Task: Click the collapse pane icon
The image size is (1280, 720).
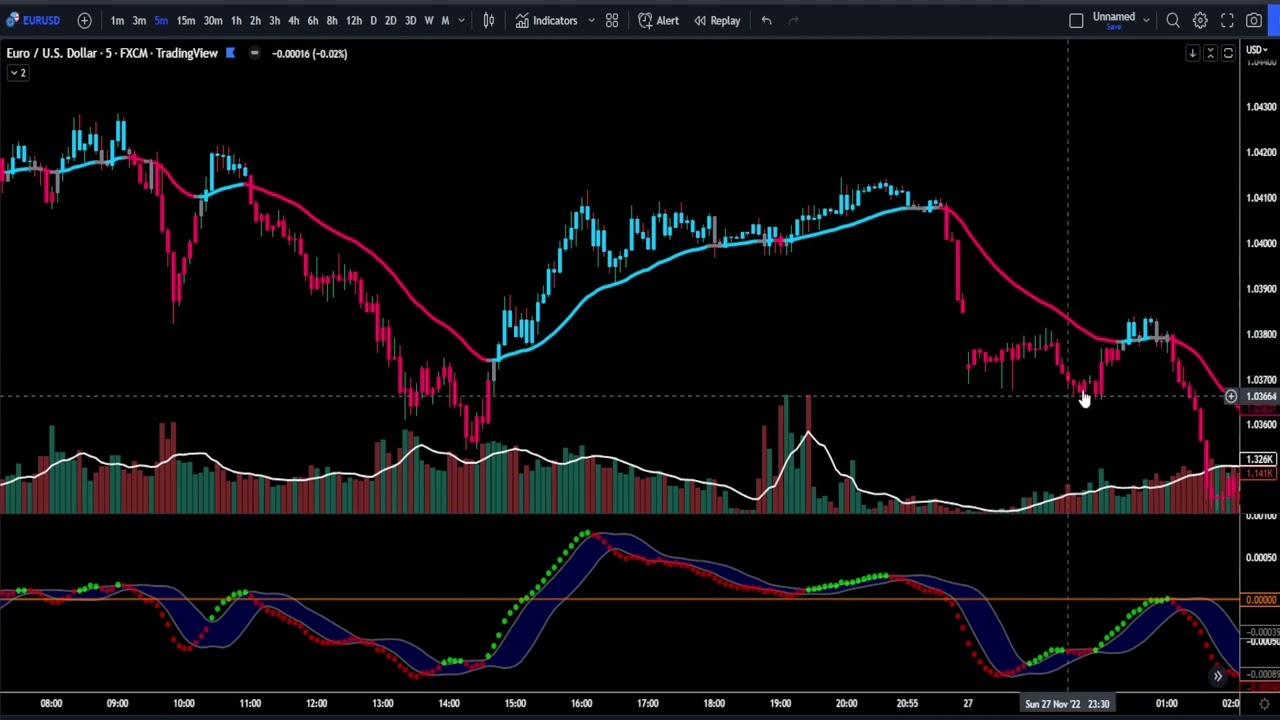Action: [x=1210, y=53]
